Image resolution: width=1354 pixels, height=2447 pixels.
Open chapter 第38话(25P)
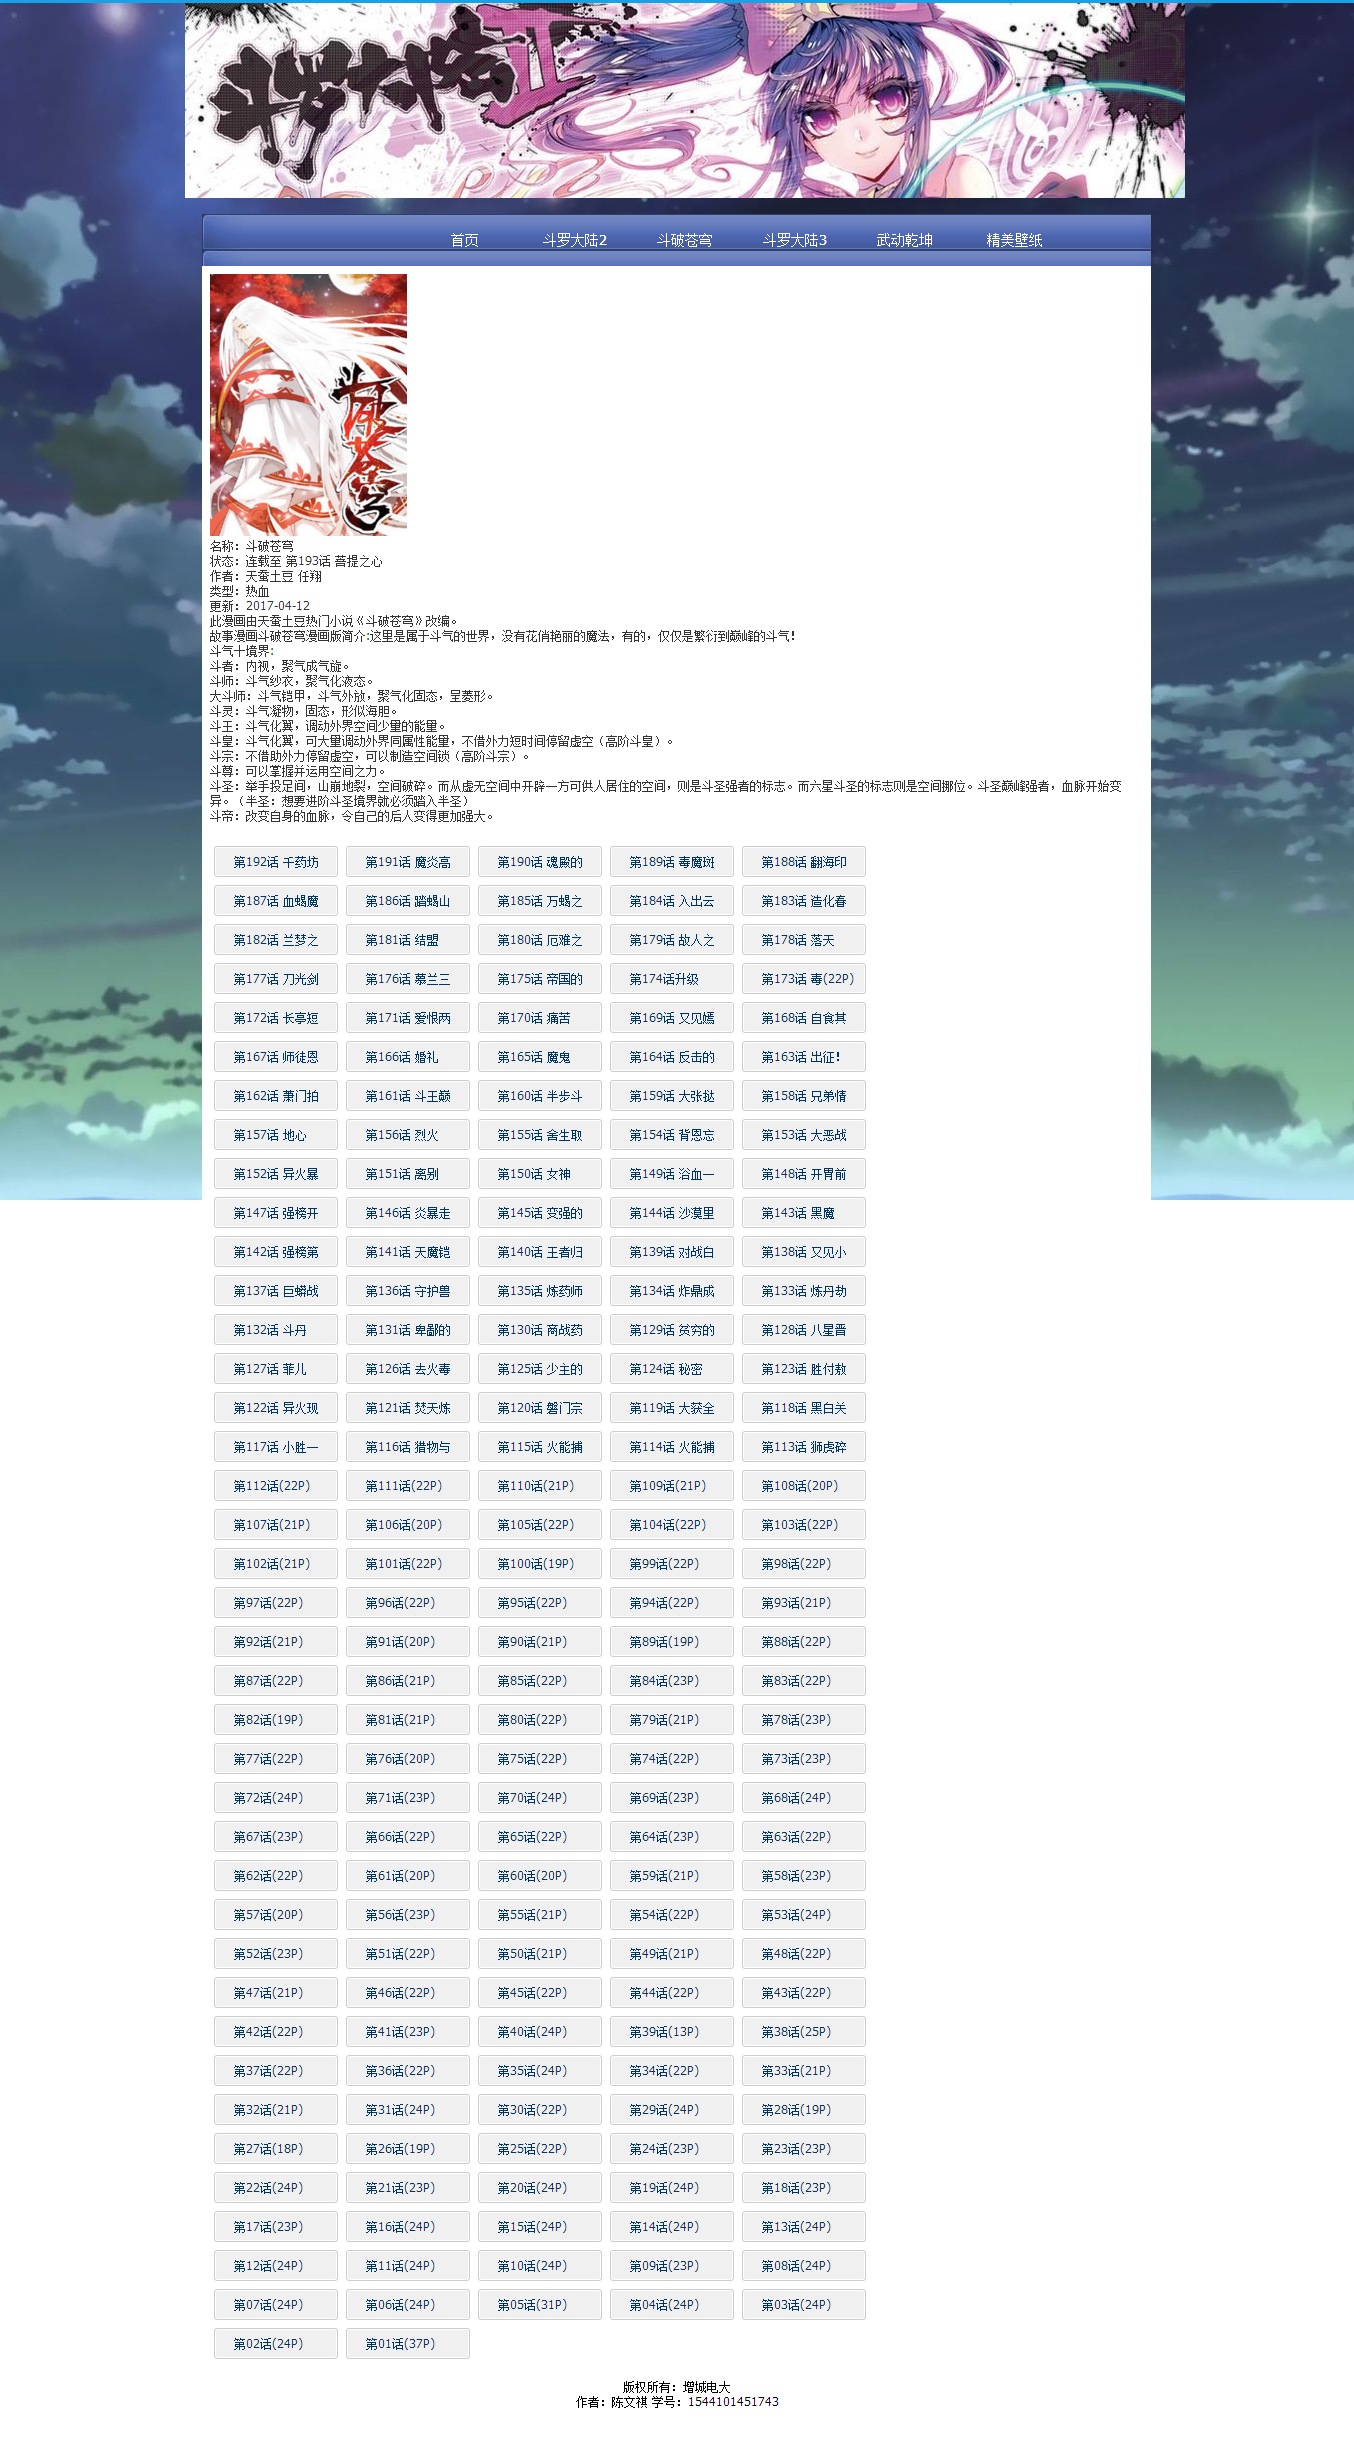[804, 2032]
